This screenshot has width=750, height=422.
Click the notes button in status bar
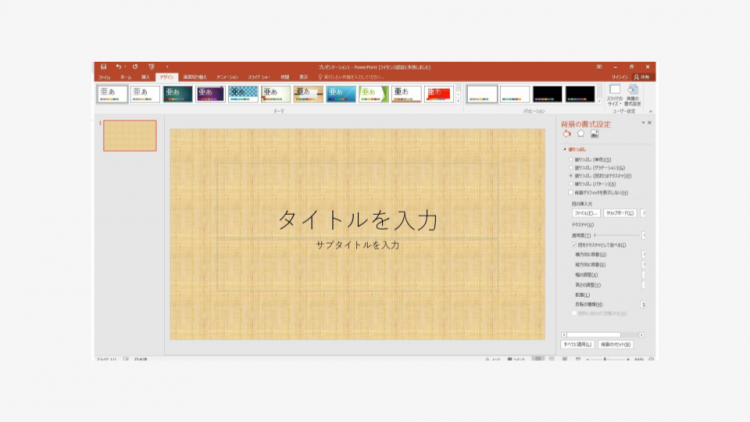[x=493, y=359]
